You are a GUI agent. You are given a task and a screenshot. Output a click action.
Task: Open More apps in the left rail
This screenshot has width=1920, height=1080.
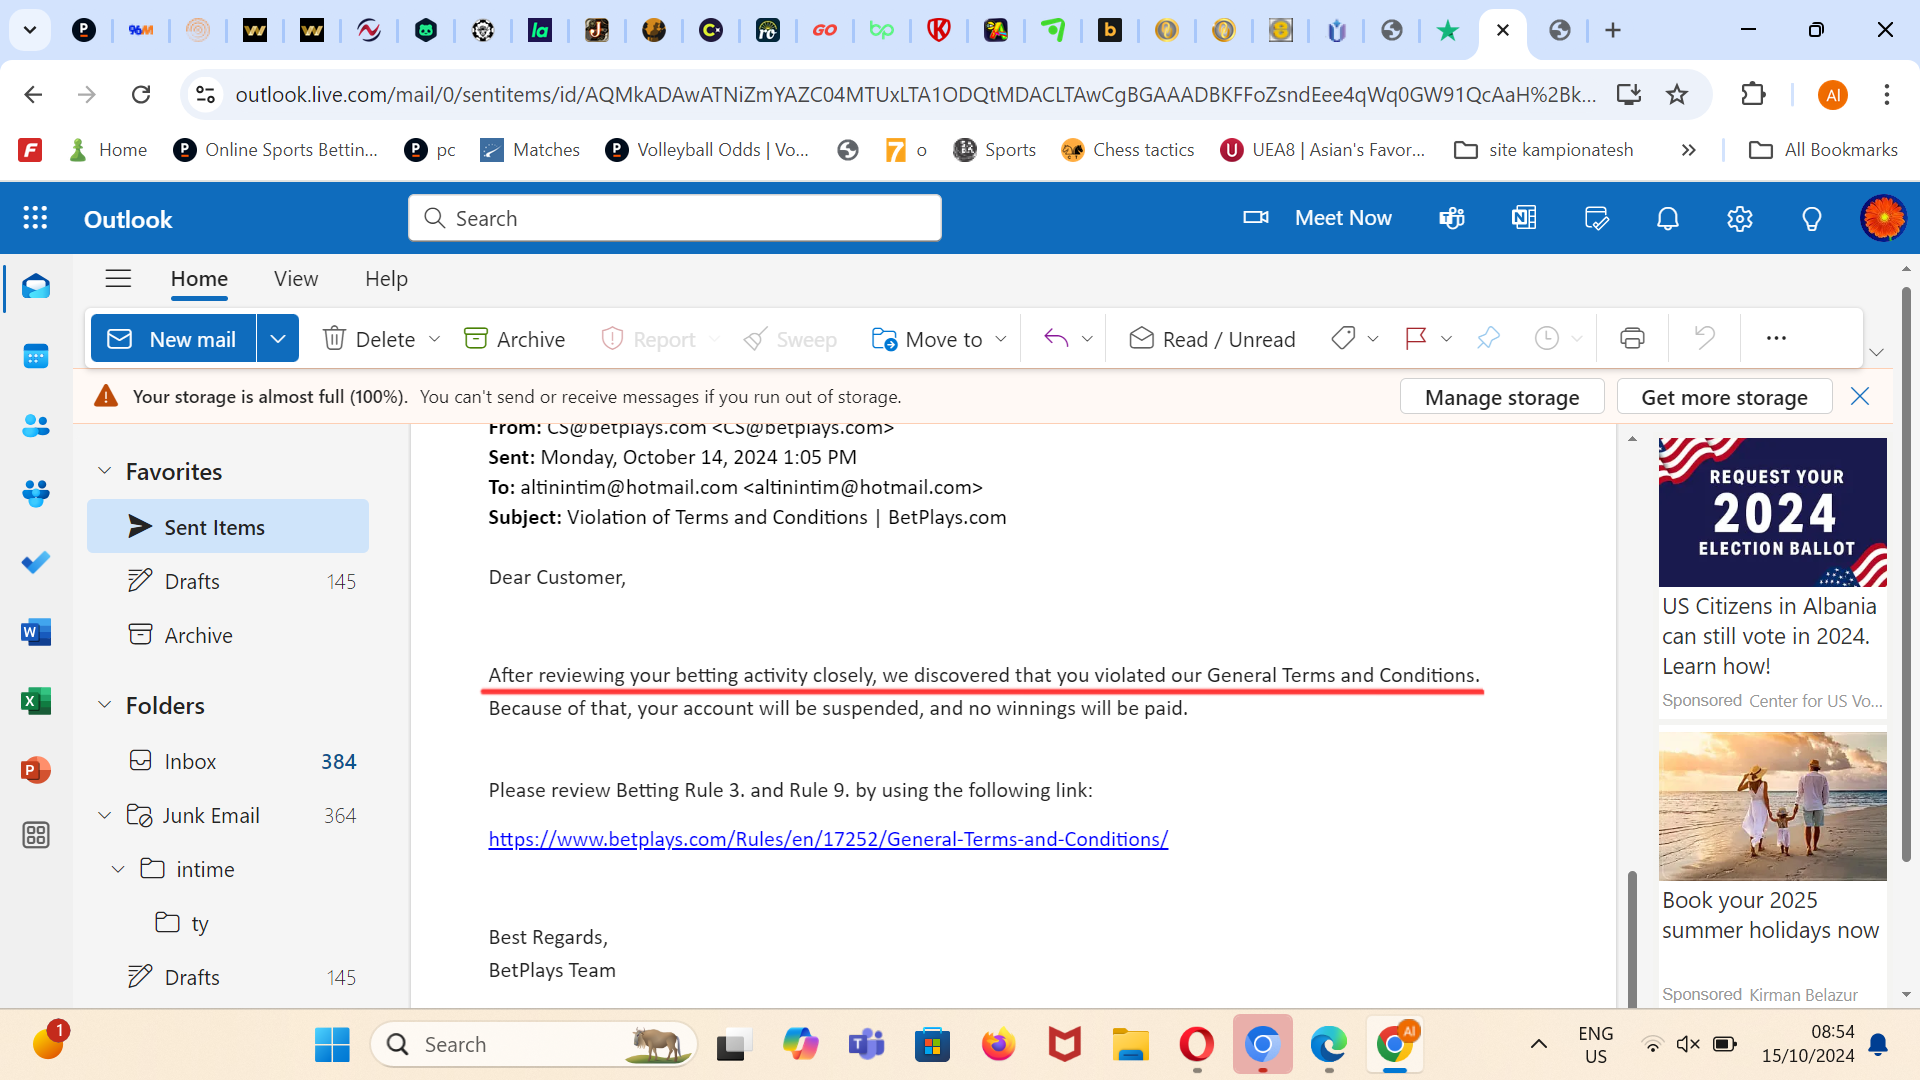pos(36,835)
